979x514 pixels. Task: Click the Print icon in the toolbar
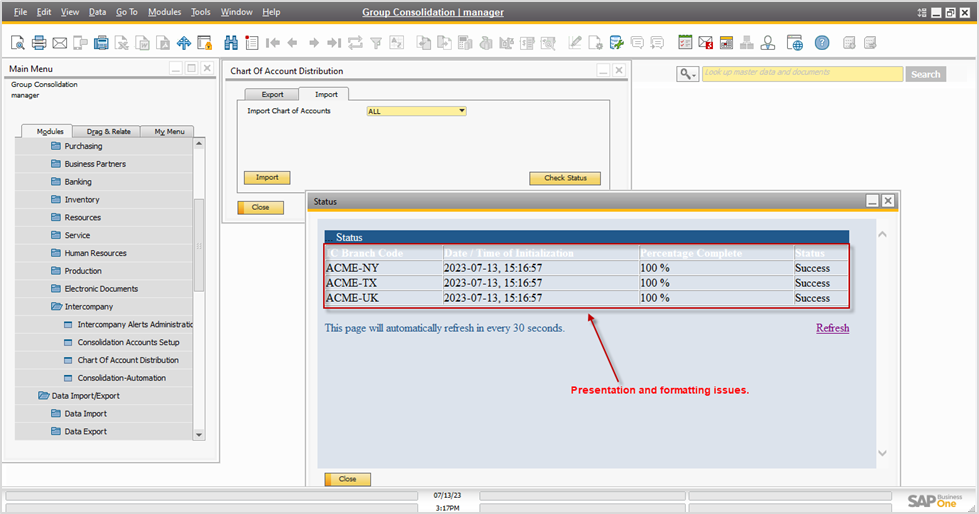[x=39, y=43]
